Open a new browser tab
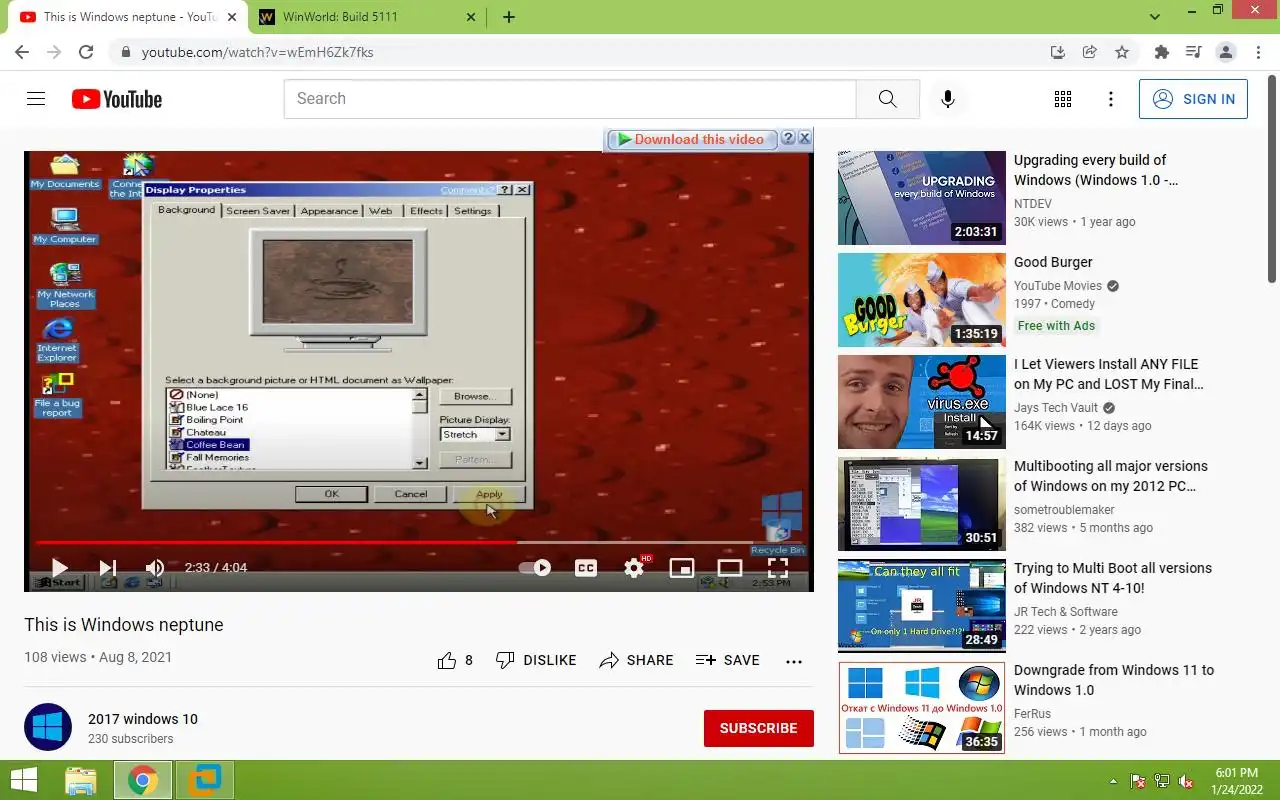 pos(509,17)
